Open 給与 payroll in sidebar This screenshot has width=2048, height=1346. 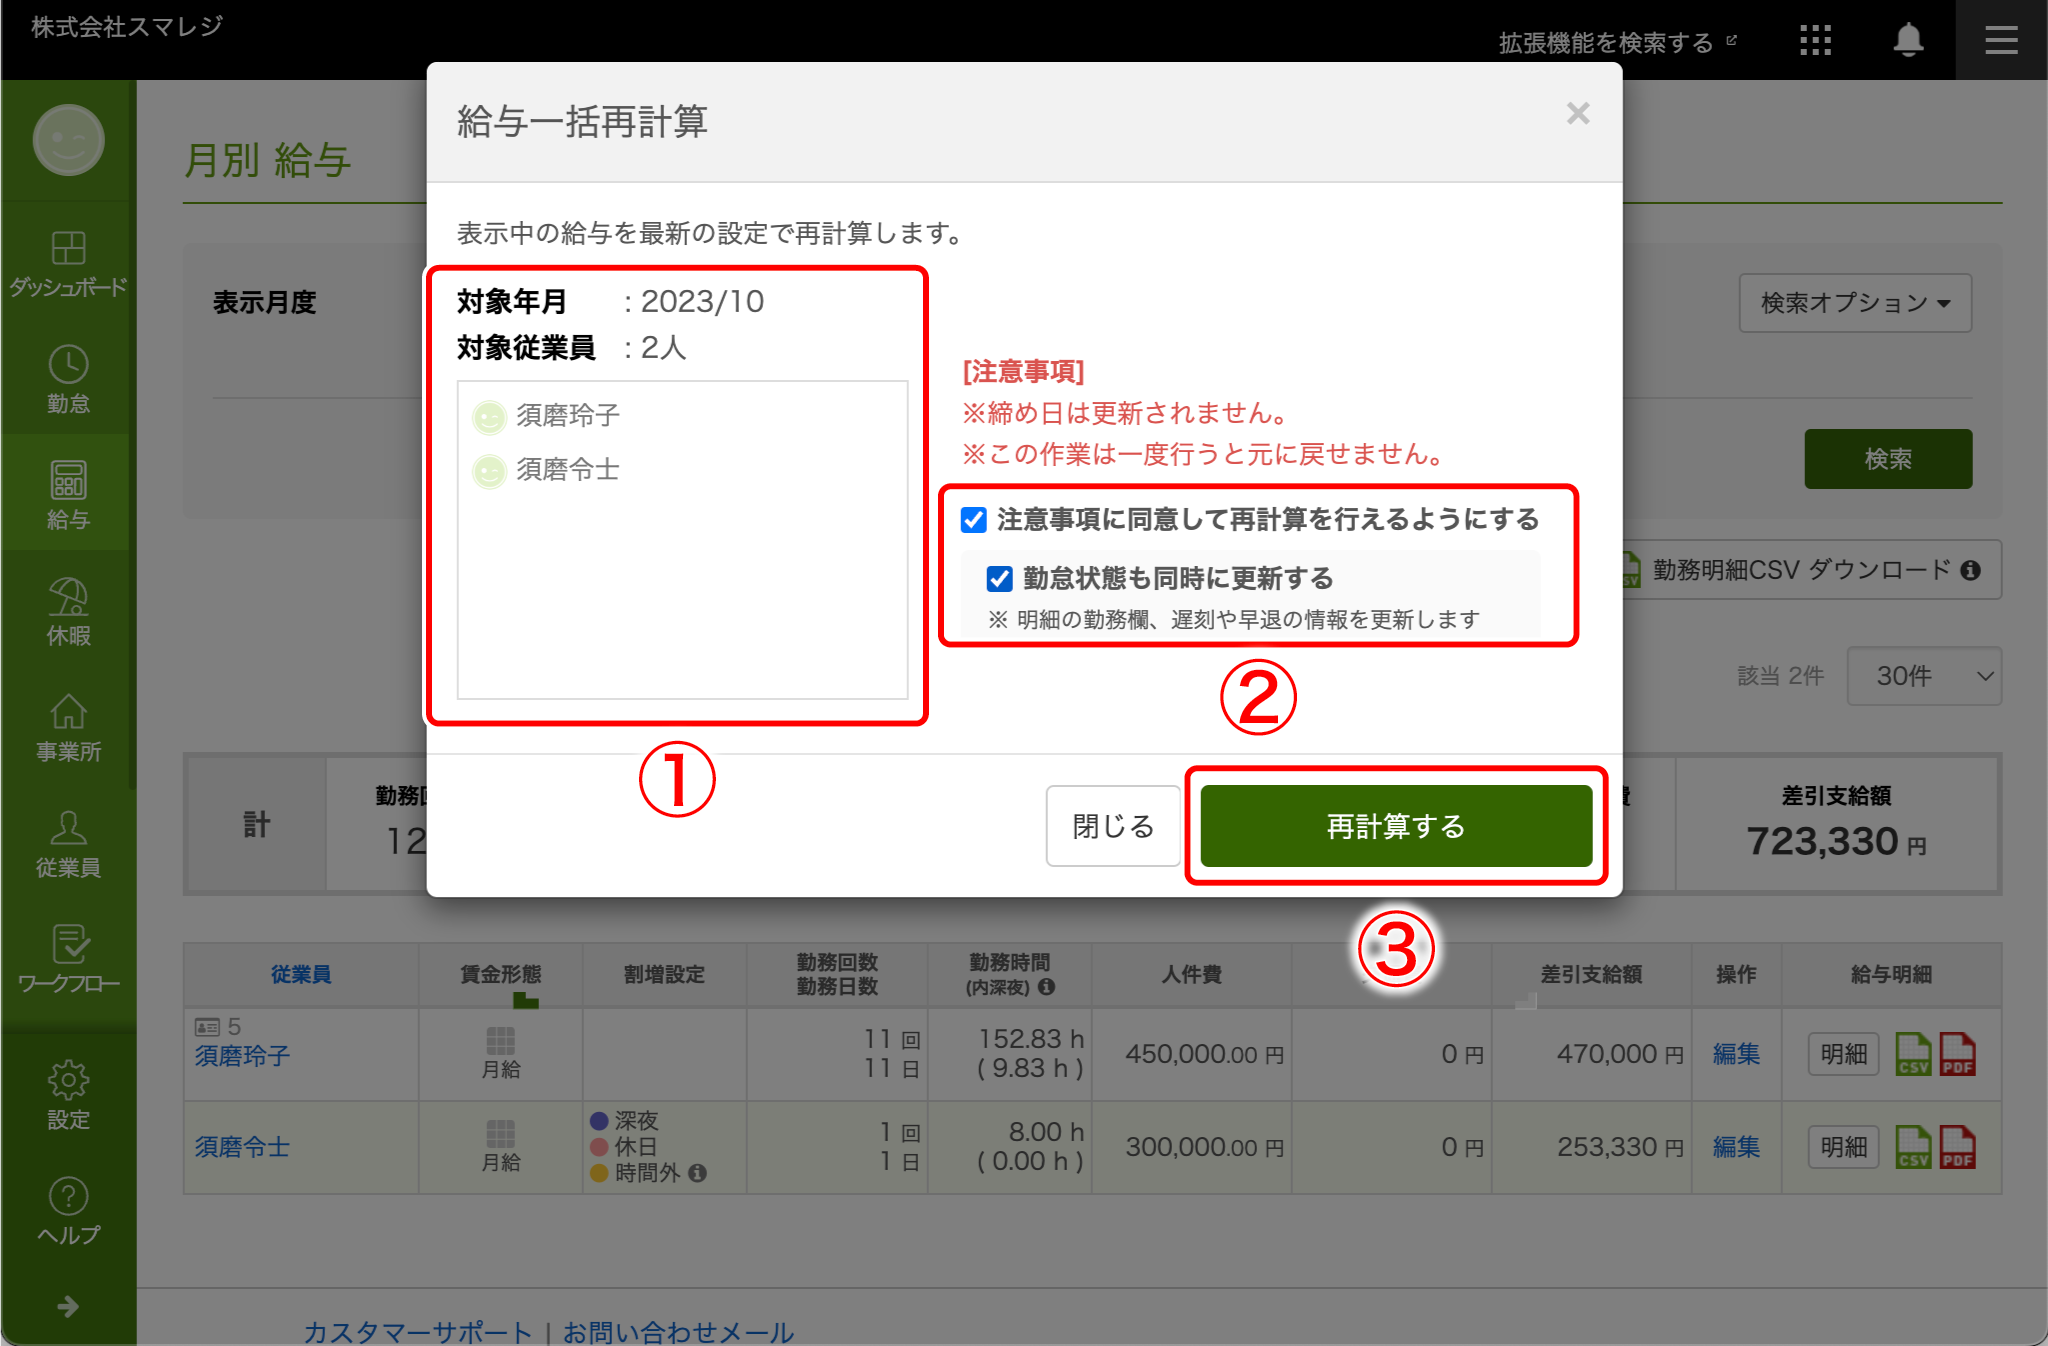tap(68, 495)
